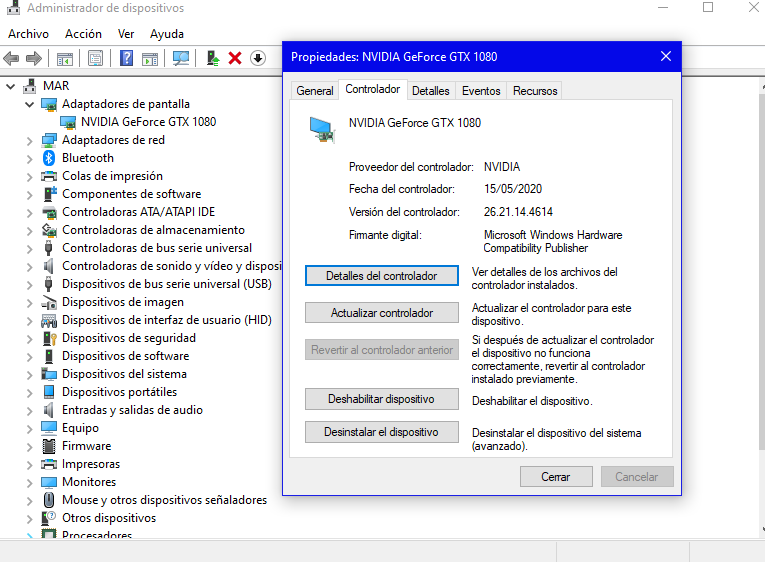Click Detalles del controlador button
765x562 pixels.
382,276
